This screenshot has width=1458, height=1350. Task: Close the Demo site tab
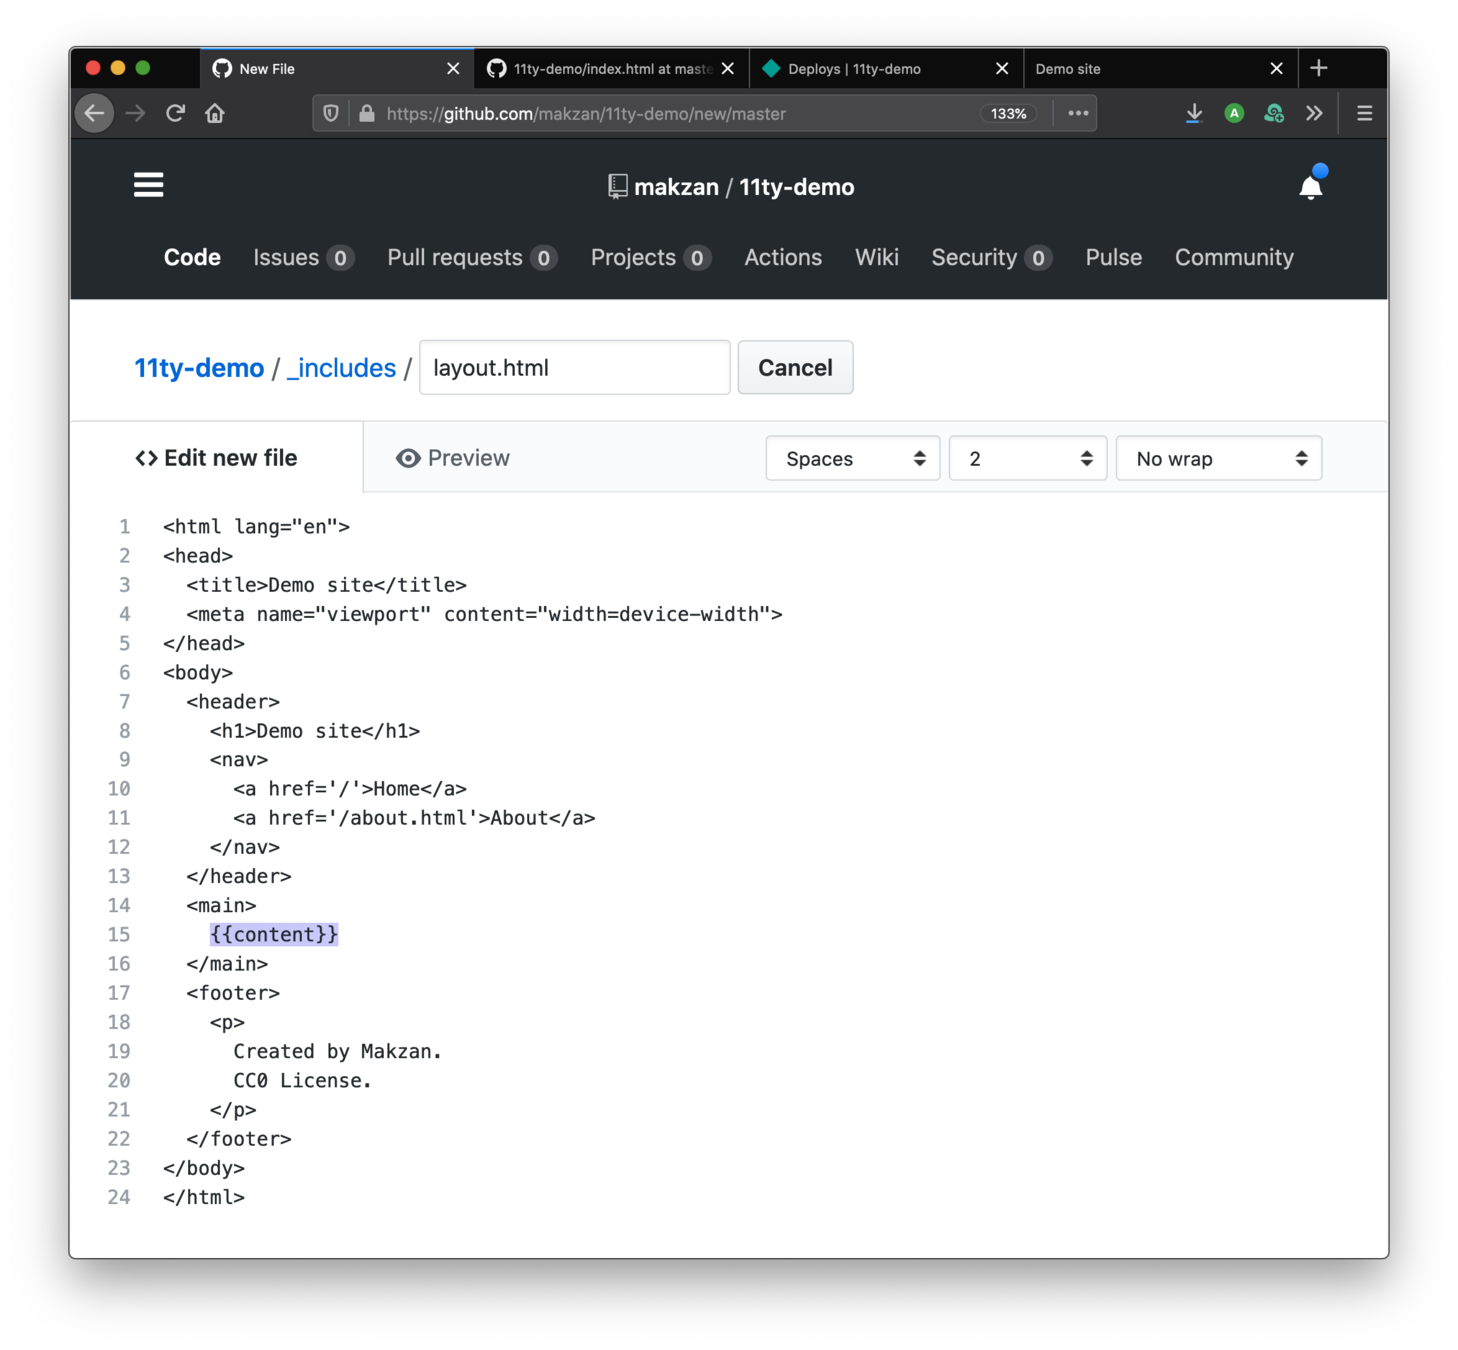pos(1276,68)
